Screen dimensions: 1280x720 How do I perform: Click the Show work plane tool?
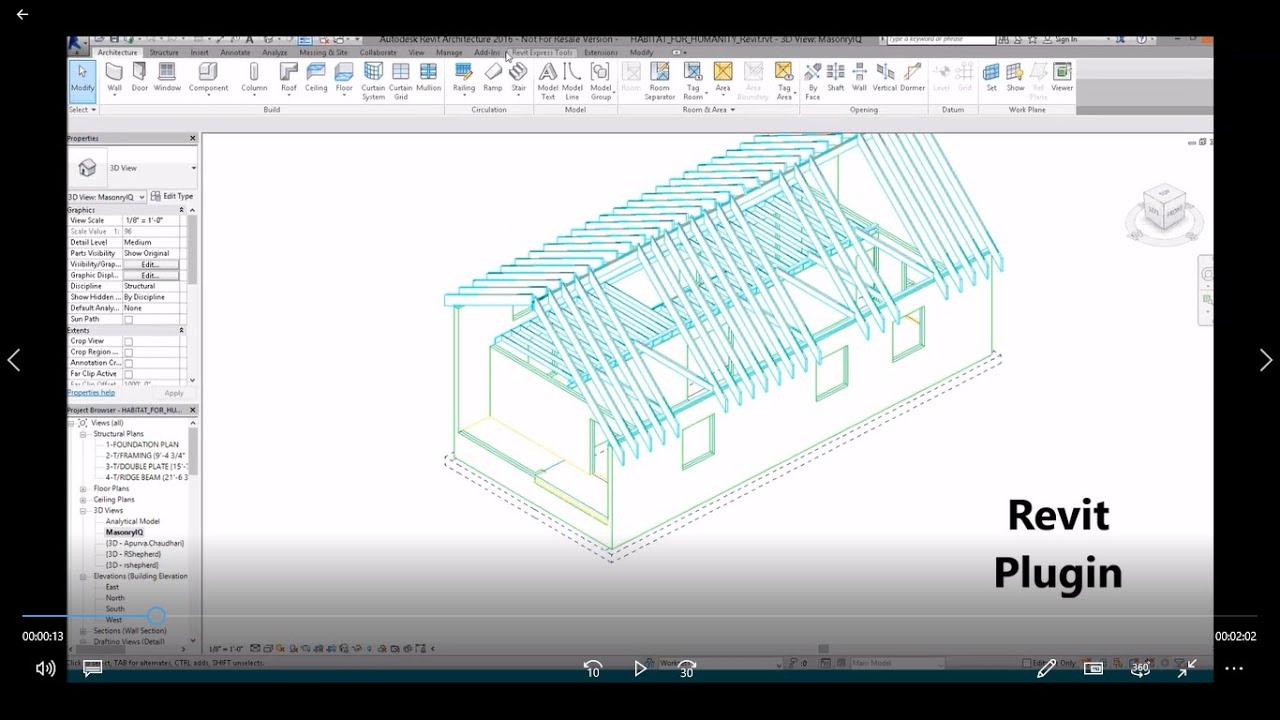(x=1015, y=78)
